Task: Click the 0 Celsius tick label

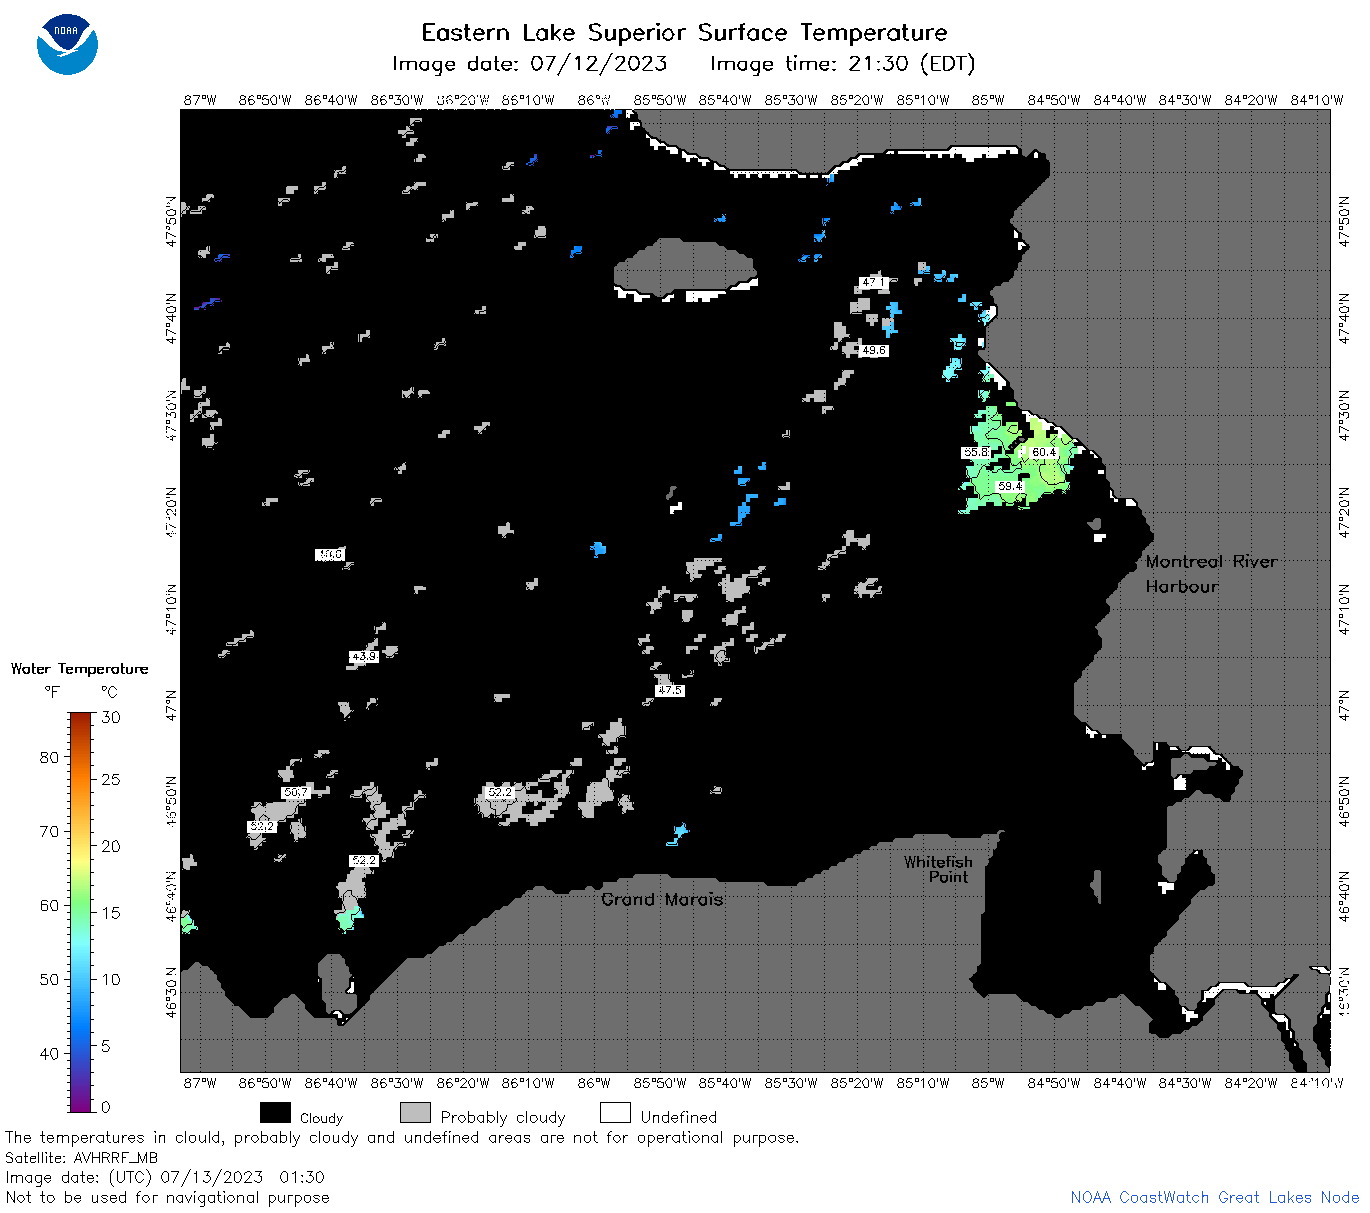Action: (x=106, y=1107)
